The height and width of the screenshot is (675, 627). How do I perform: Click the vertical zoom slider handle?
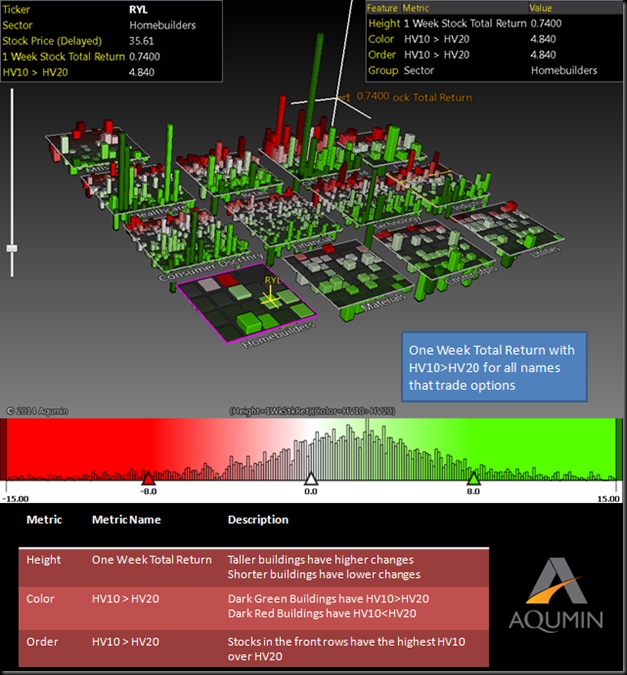click(x=12, y=248)
